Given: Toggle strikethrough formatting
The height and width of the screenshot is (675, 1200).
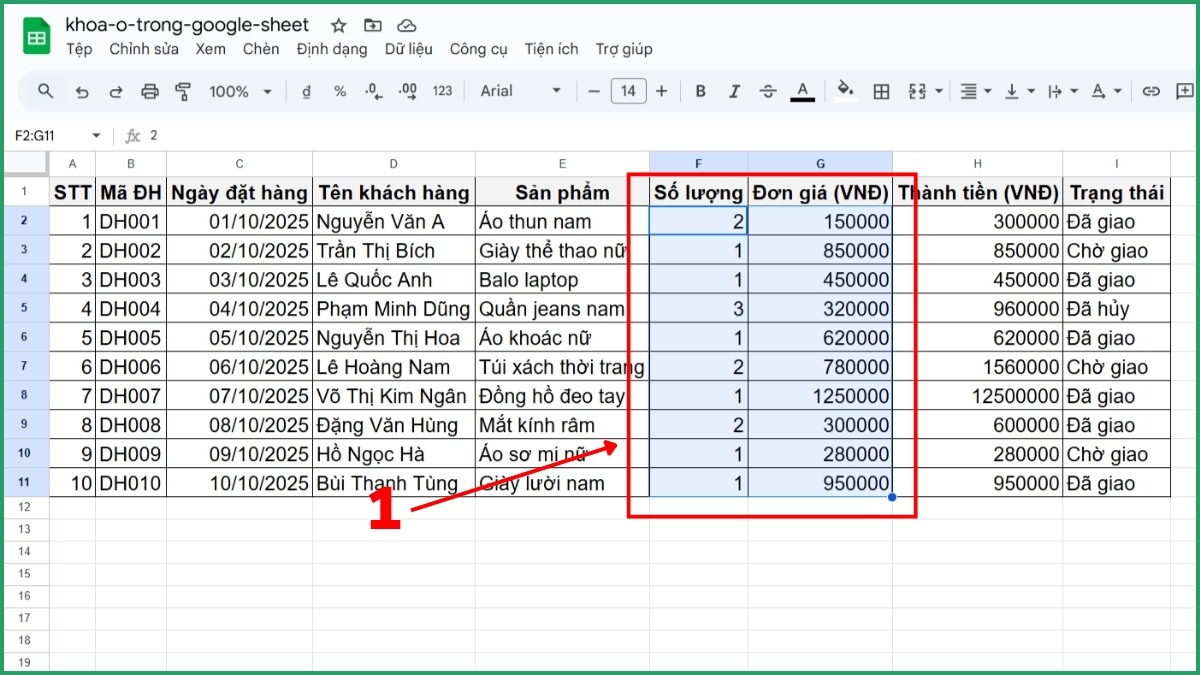Looking at the screenshot, I should 768,91.
